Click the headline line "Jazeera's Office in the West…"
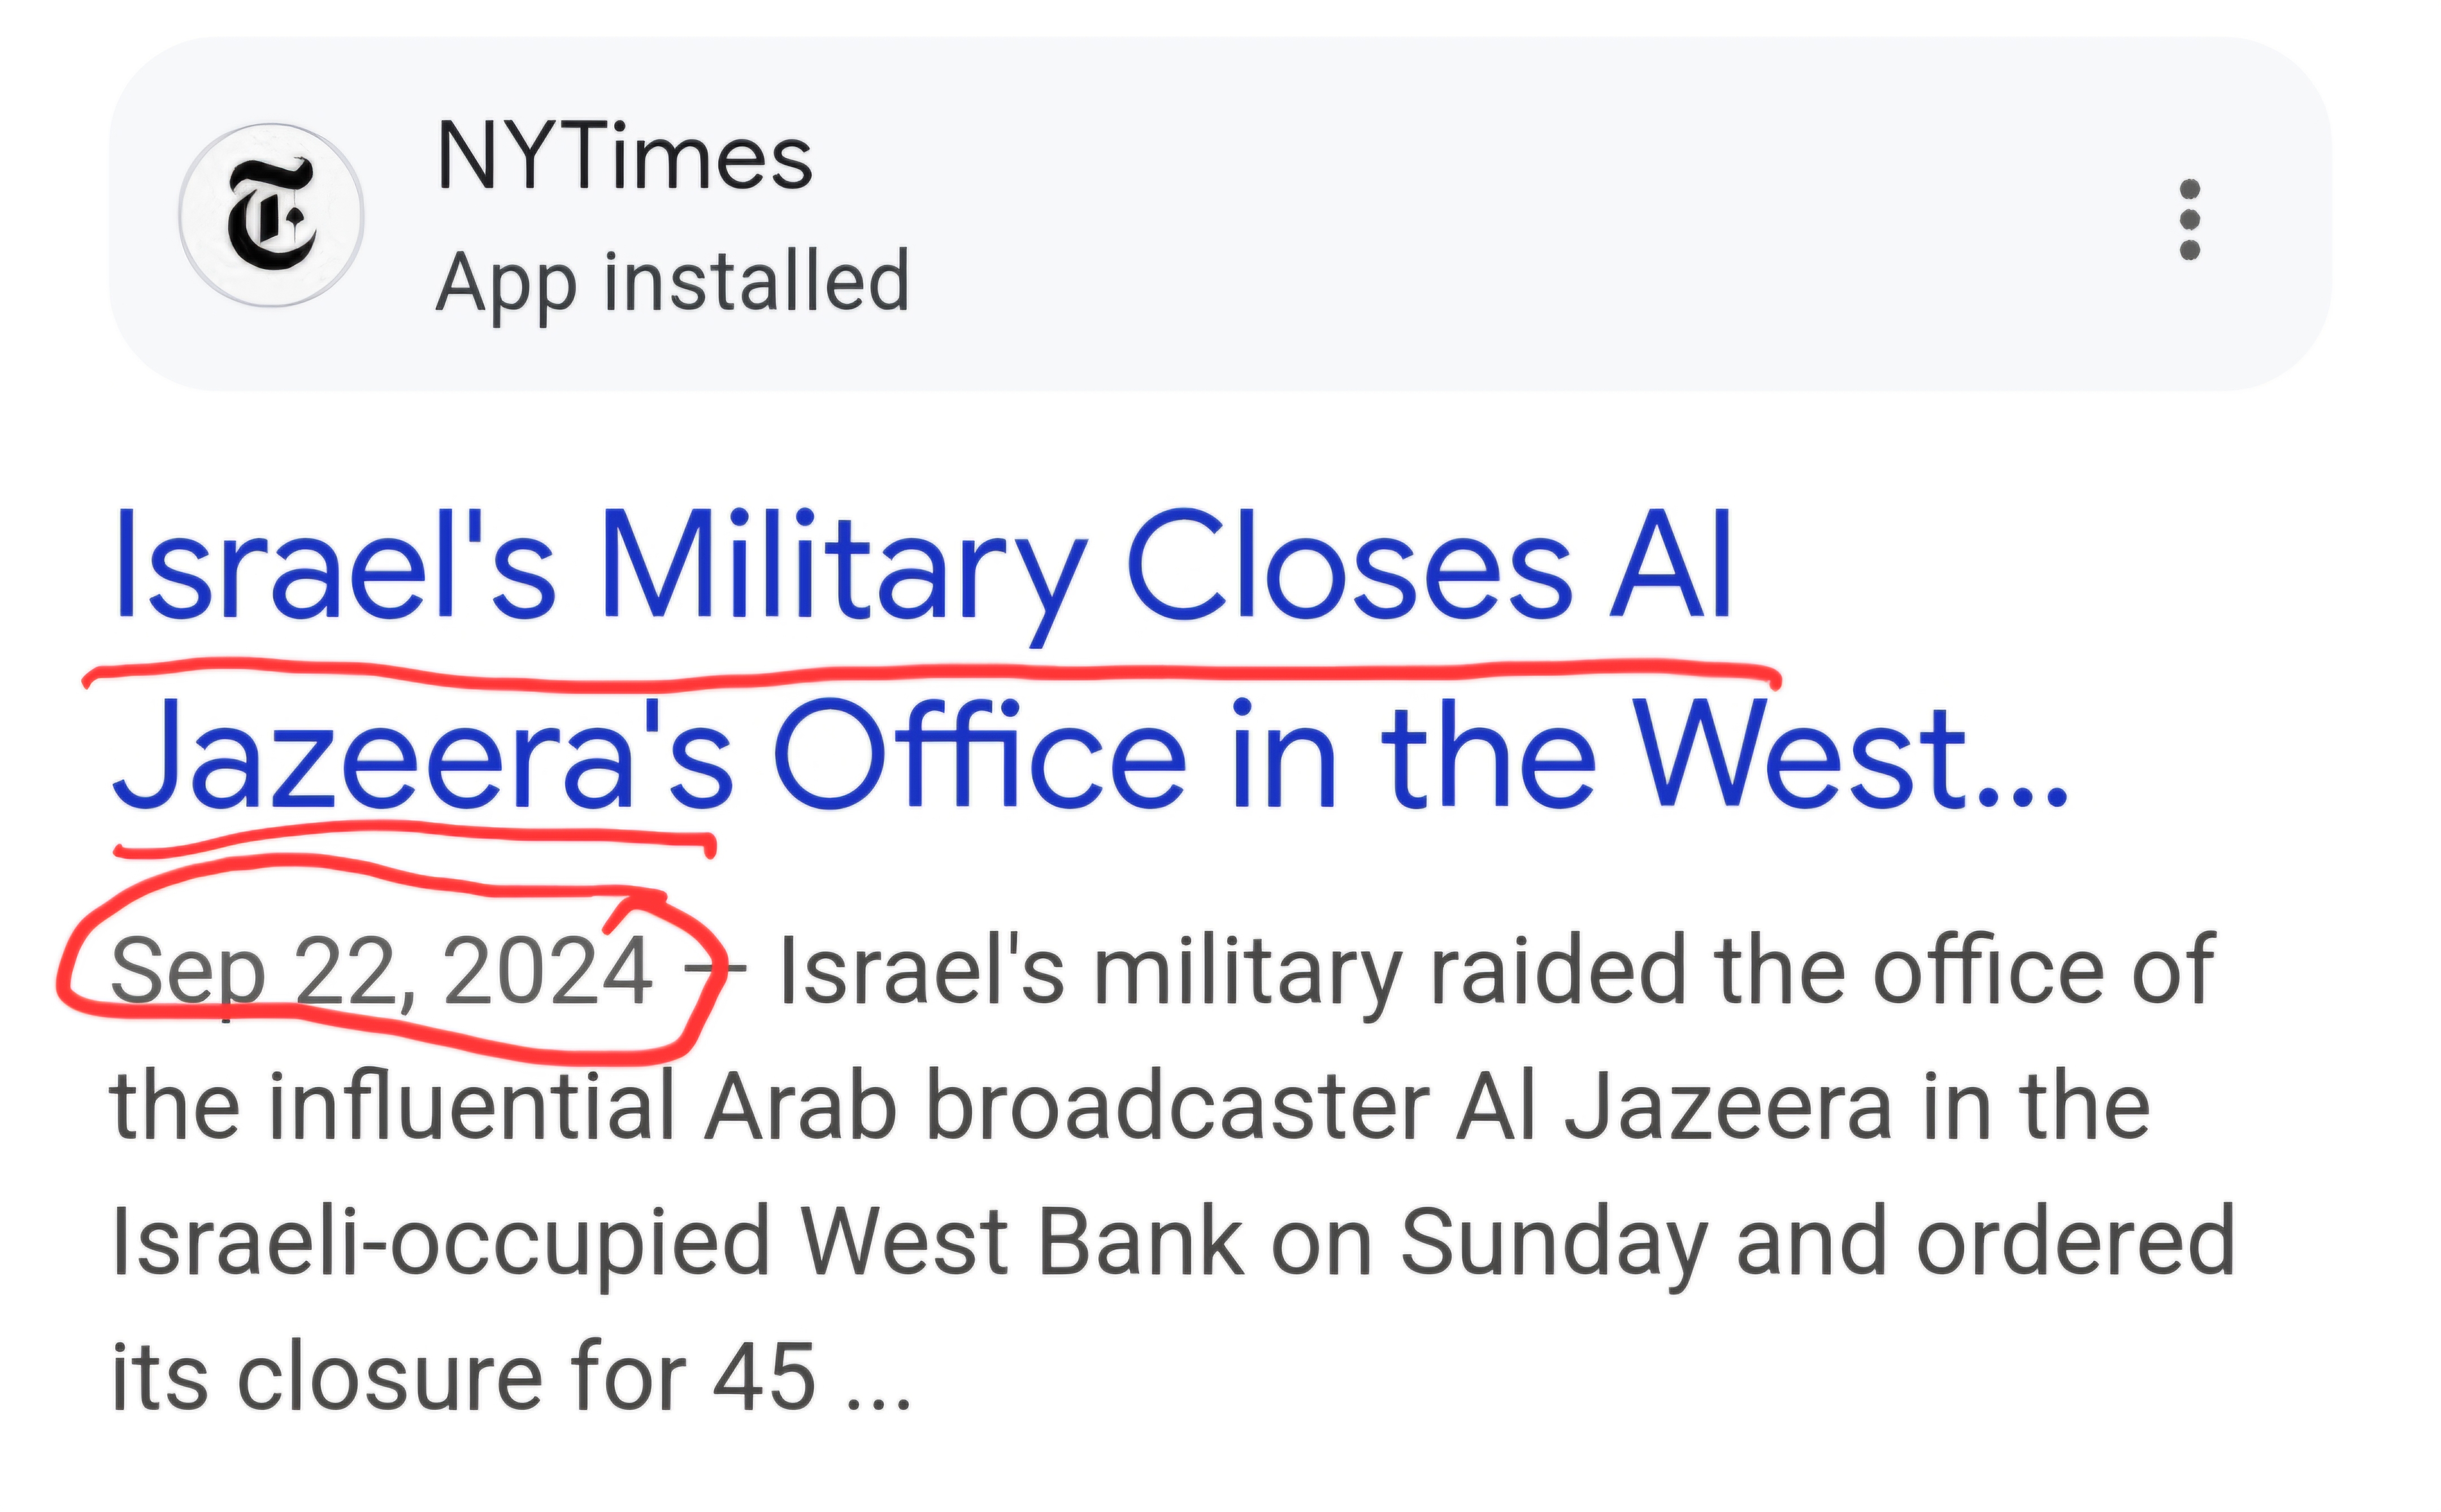 [x=1088, y=756]
